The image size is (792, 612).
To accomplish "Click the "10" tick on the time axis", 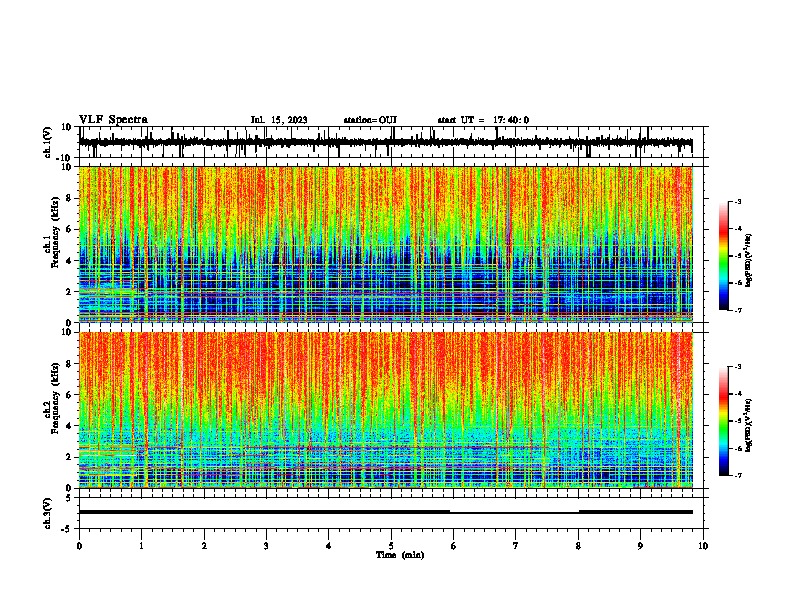I will click(x=703, y=546).
